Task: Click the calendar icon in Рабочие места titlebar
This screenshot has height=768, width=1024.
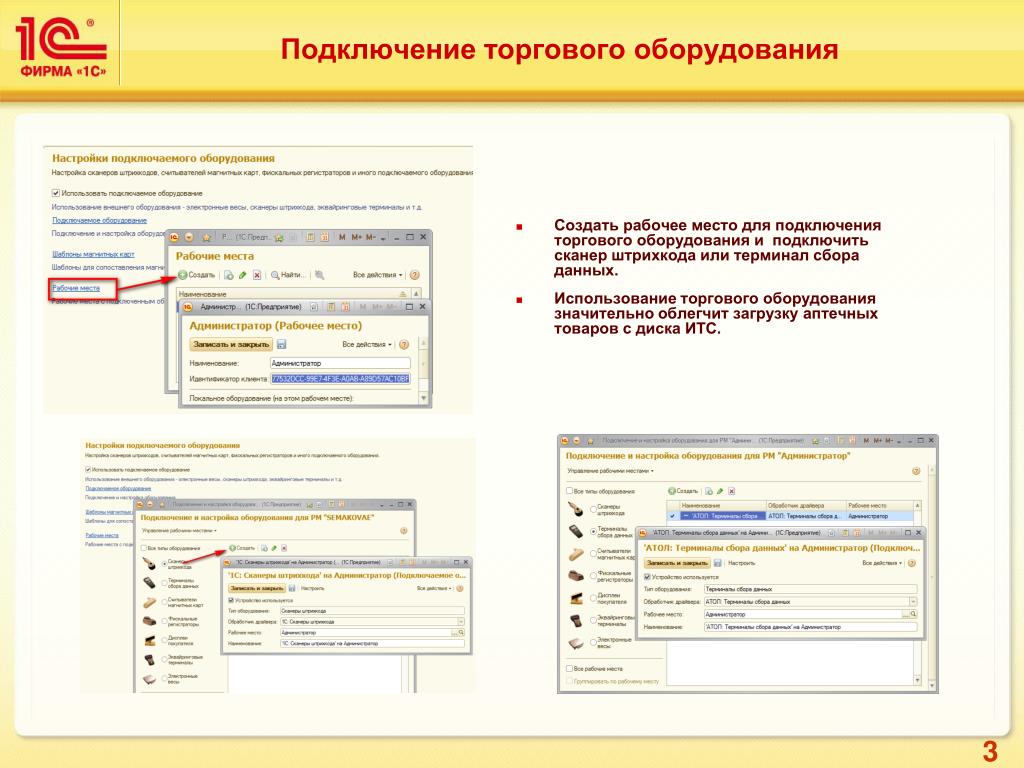Action: click(x=325, y=237)
